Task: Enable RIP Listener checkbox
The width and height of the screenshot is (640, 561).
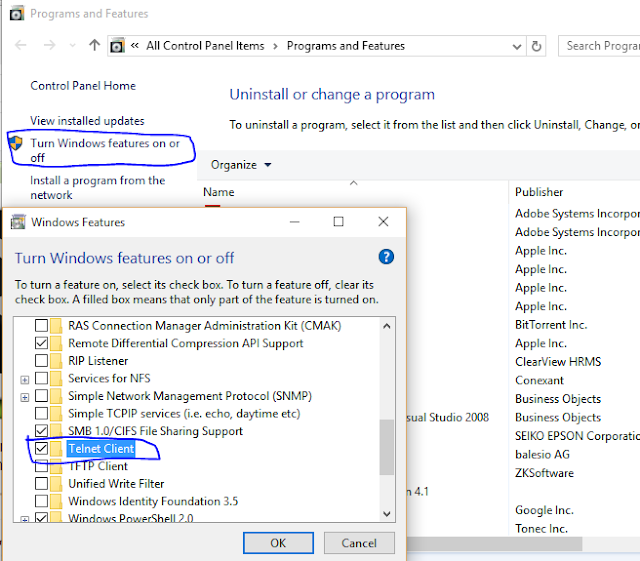Action: 41,361
